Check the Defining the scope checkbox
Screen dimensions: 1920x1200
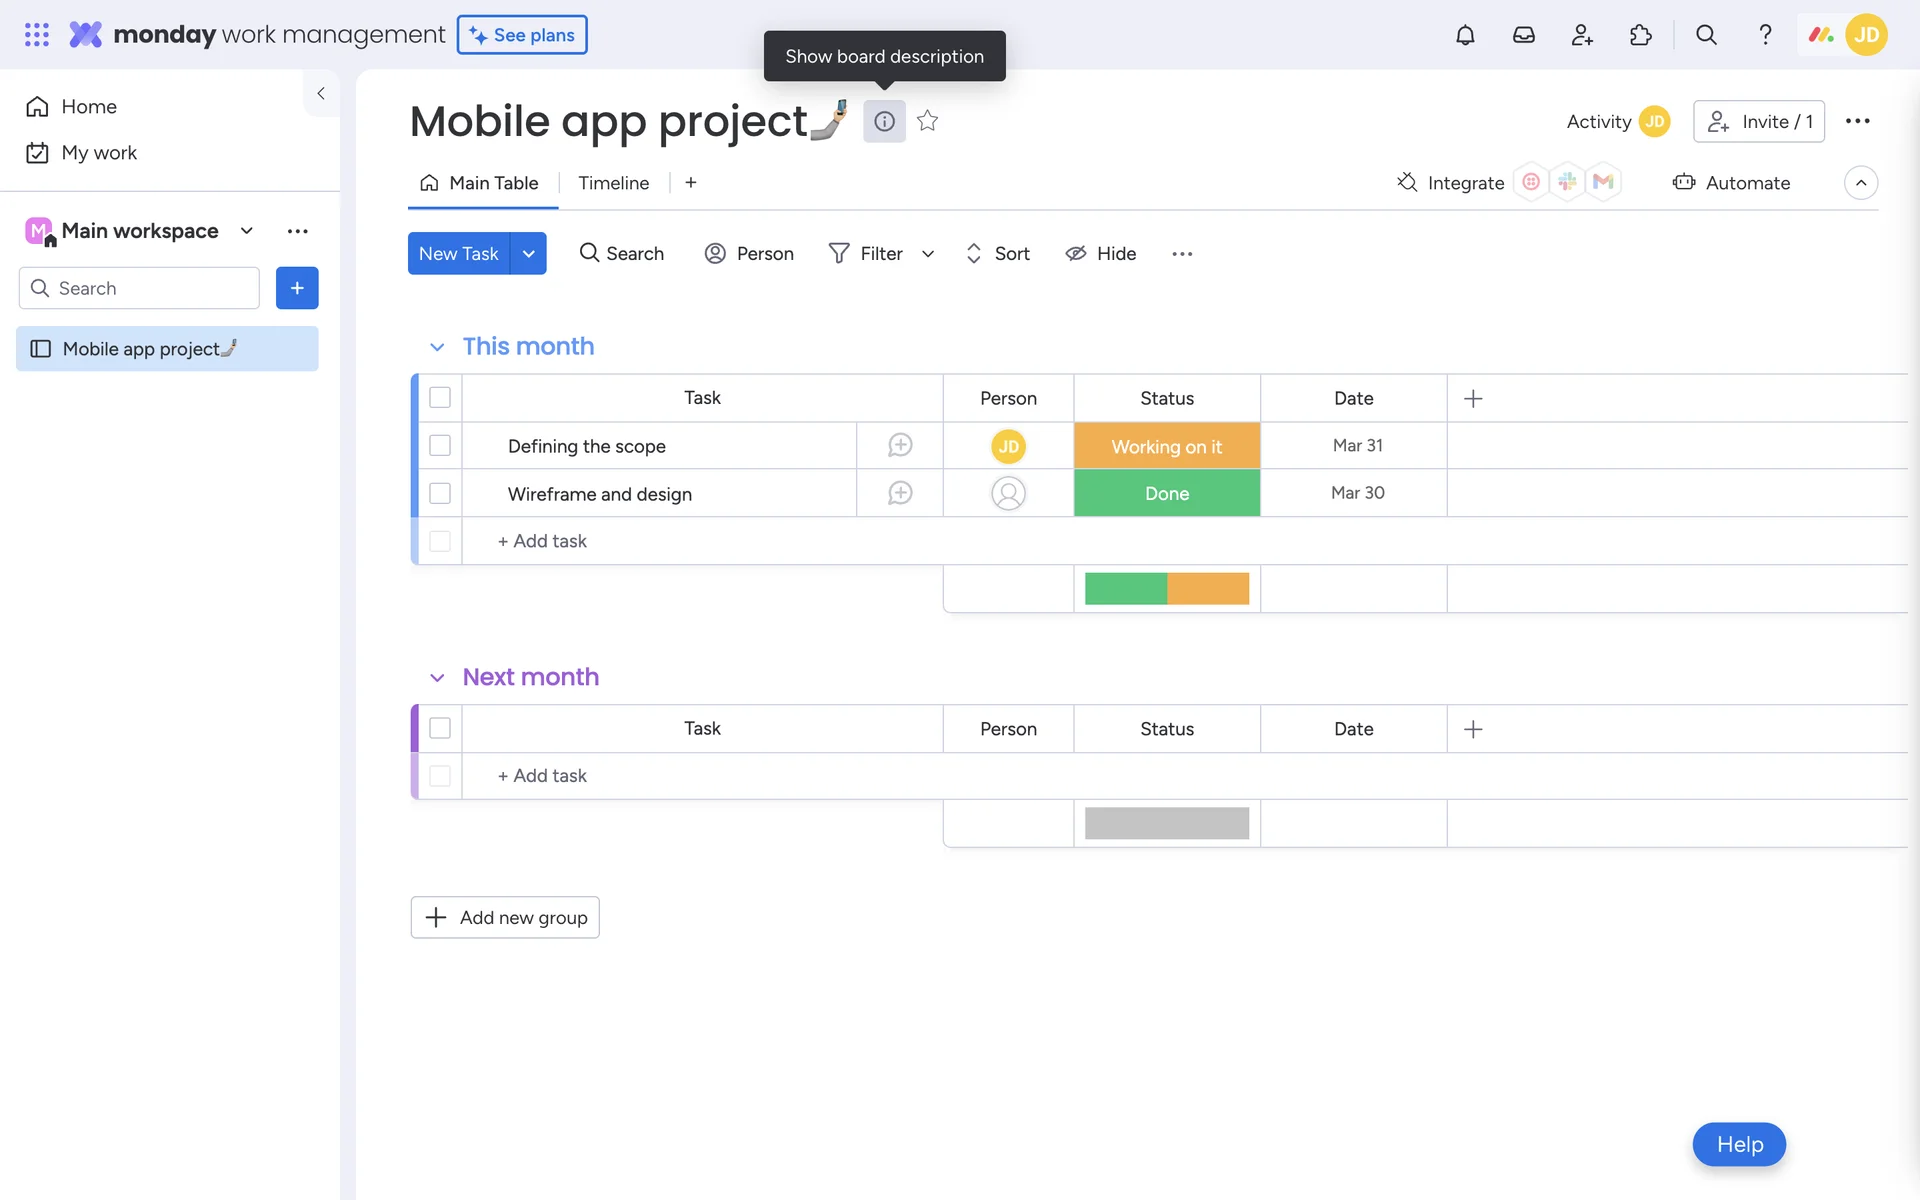click(x=440, y=445)
